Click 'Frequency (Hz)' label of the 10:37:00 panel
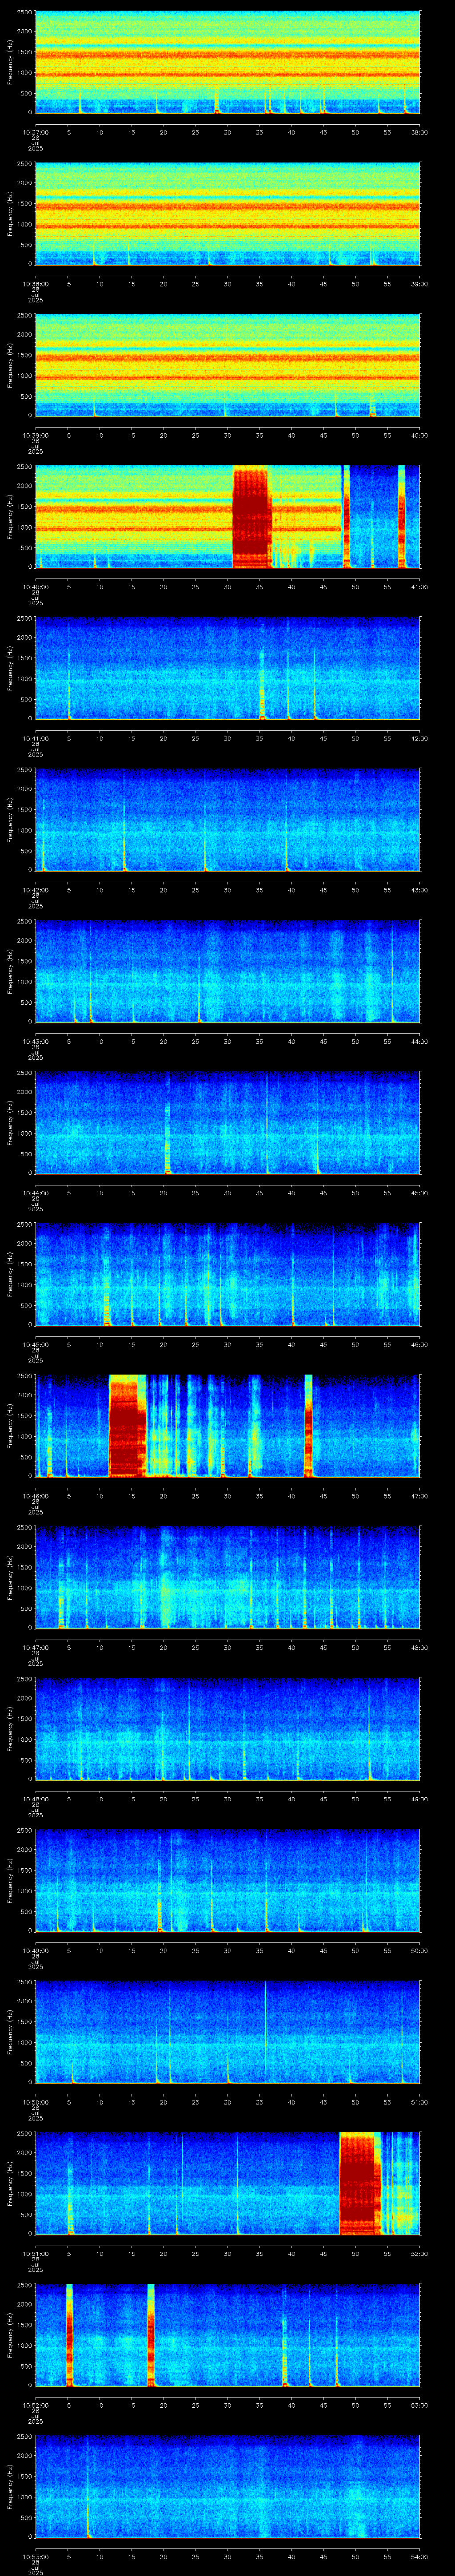The width and height of the screenshot is (455, 2576). 10,63
